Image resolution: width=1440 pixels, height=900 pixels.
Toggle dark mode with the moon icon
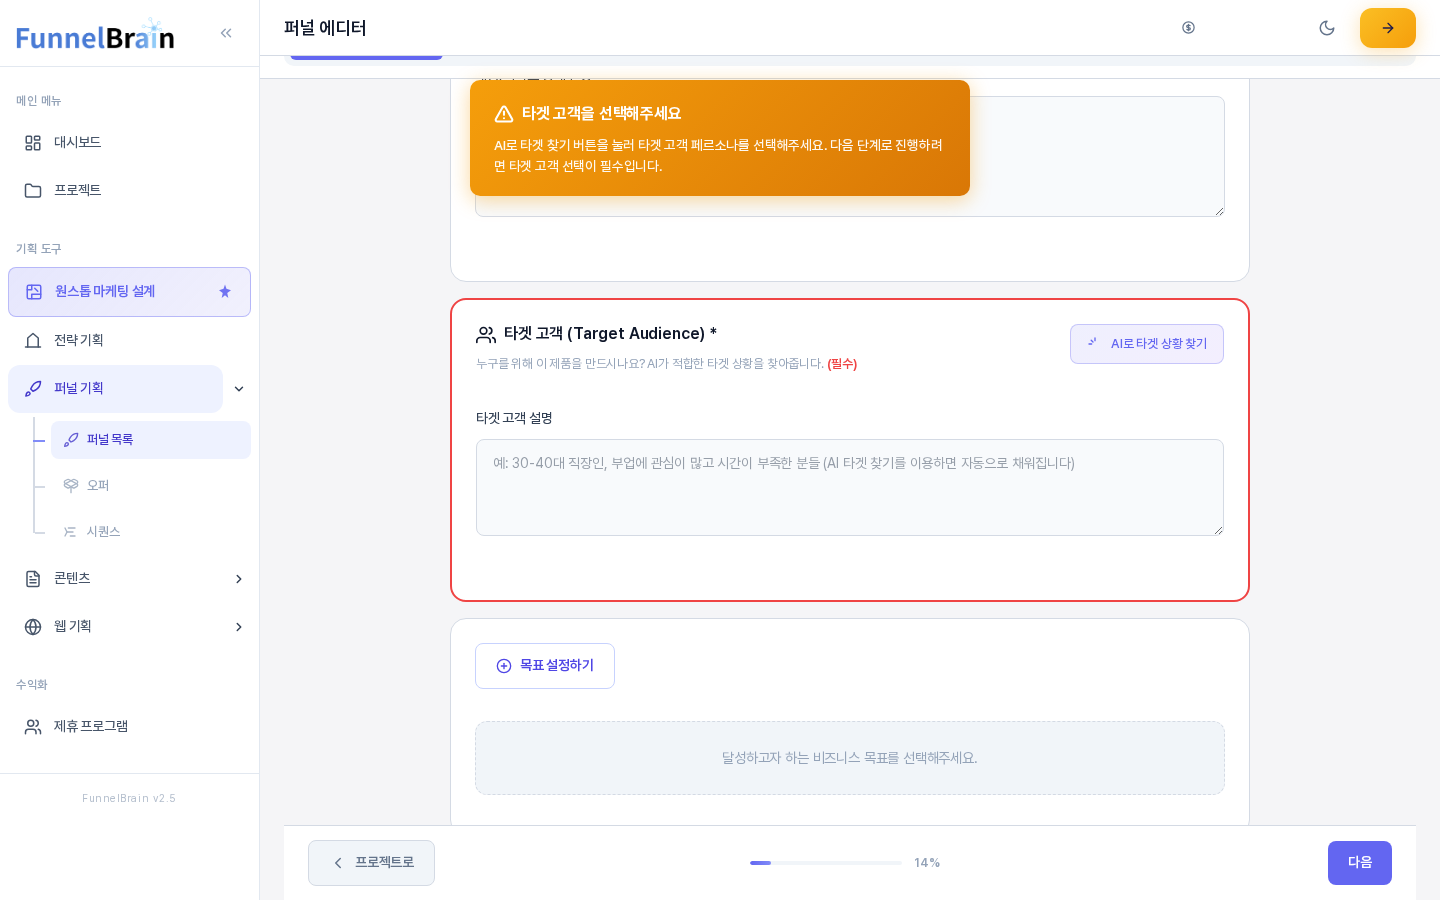click(x=1327, y=28)
